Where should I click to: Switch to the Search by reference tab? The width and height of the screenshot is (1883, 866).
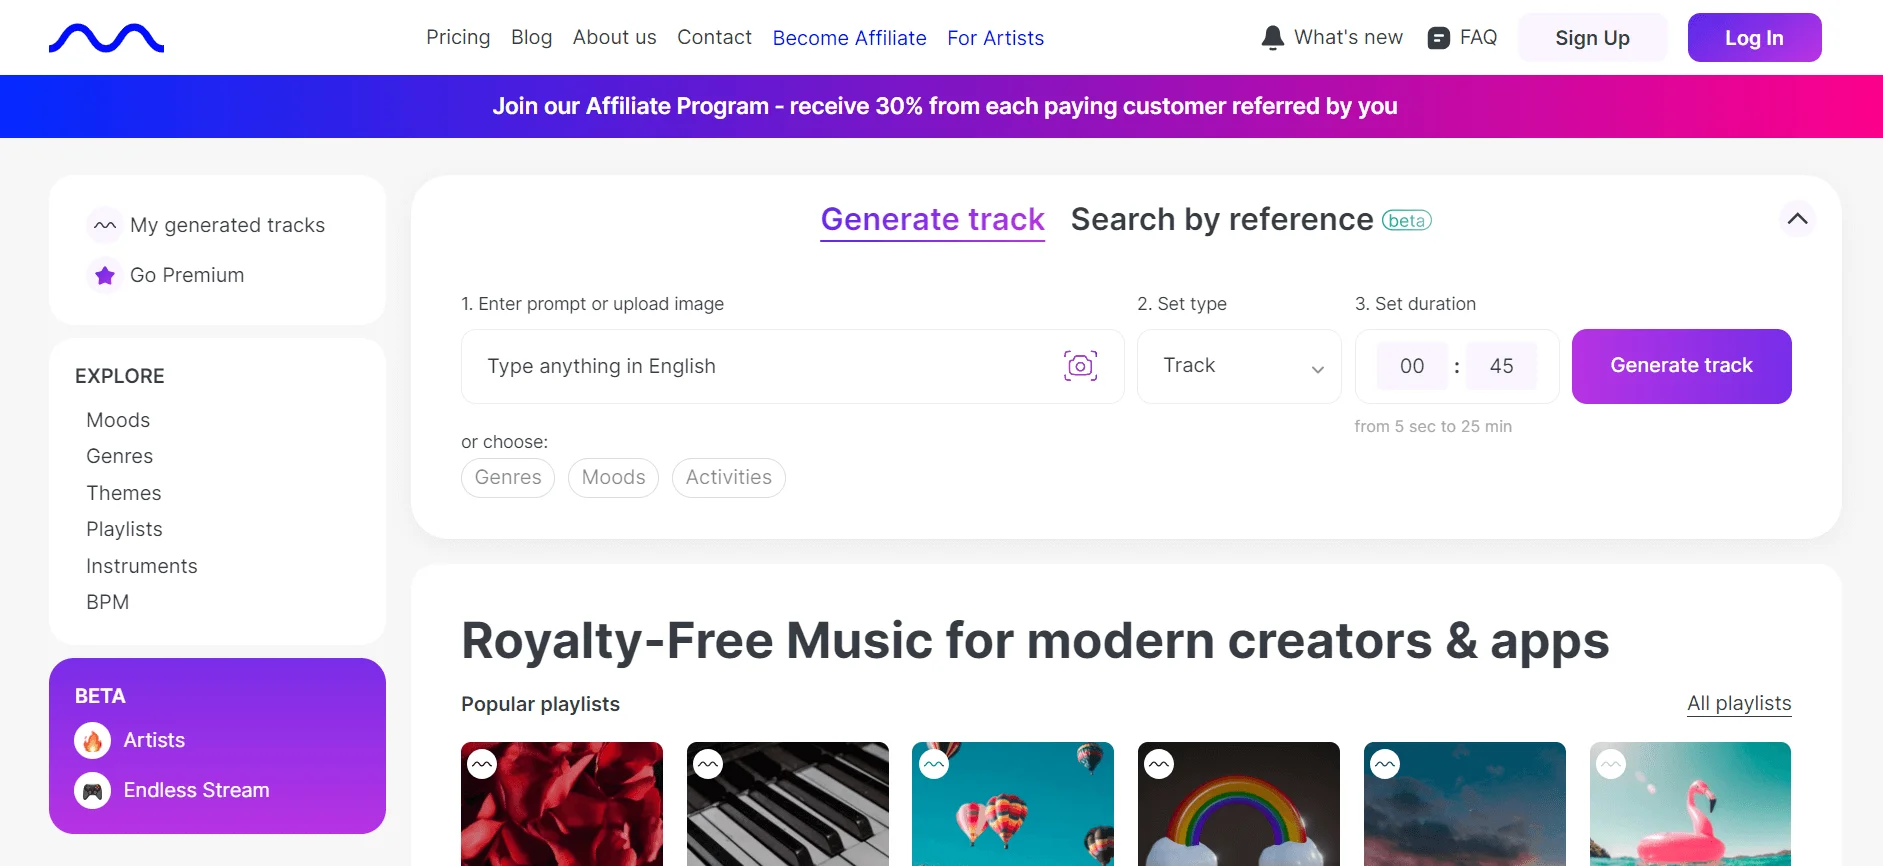[x=1221, y=220]
